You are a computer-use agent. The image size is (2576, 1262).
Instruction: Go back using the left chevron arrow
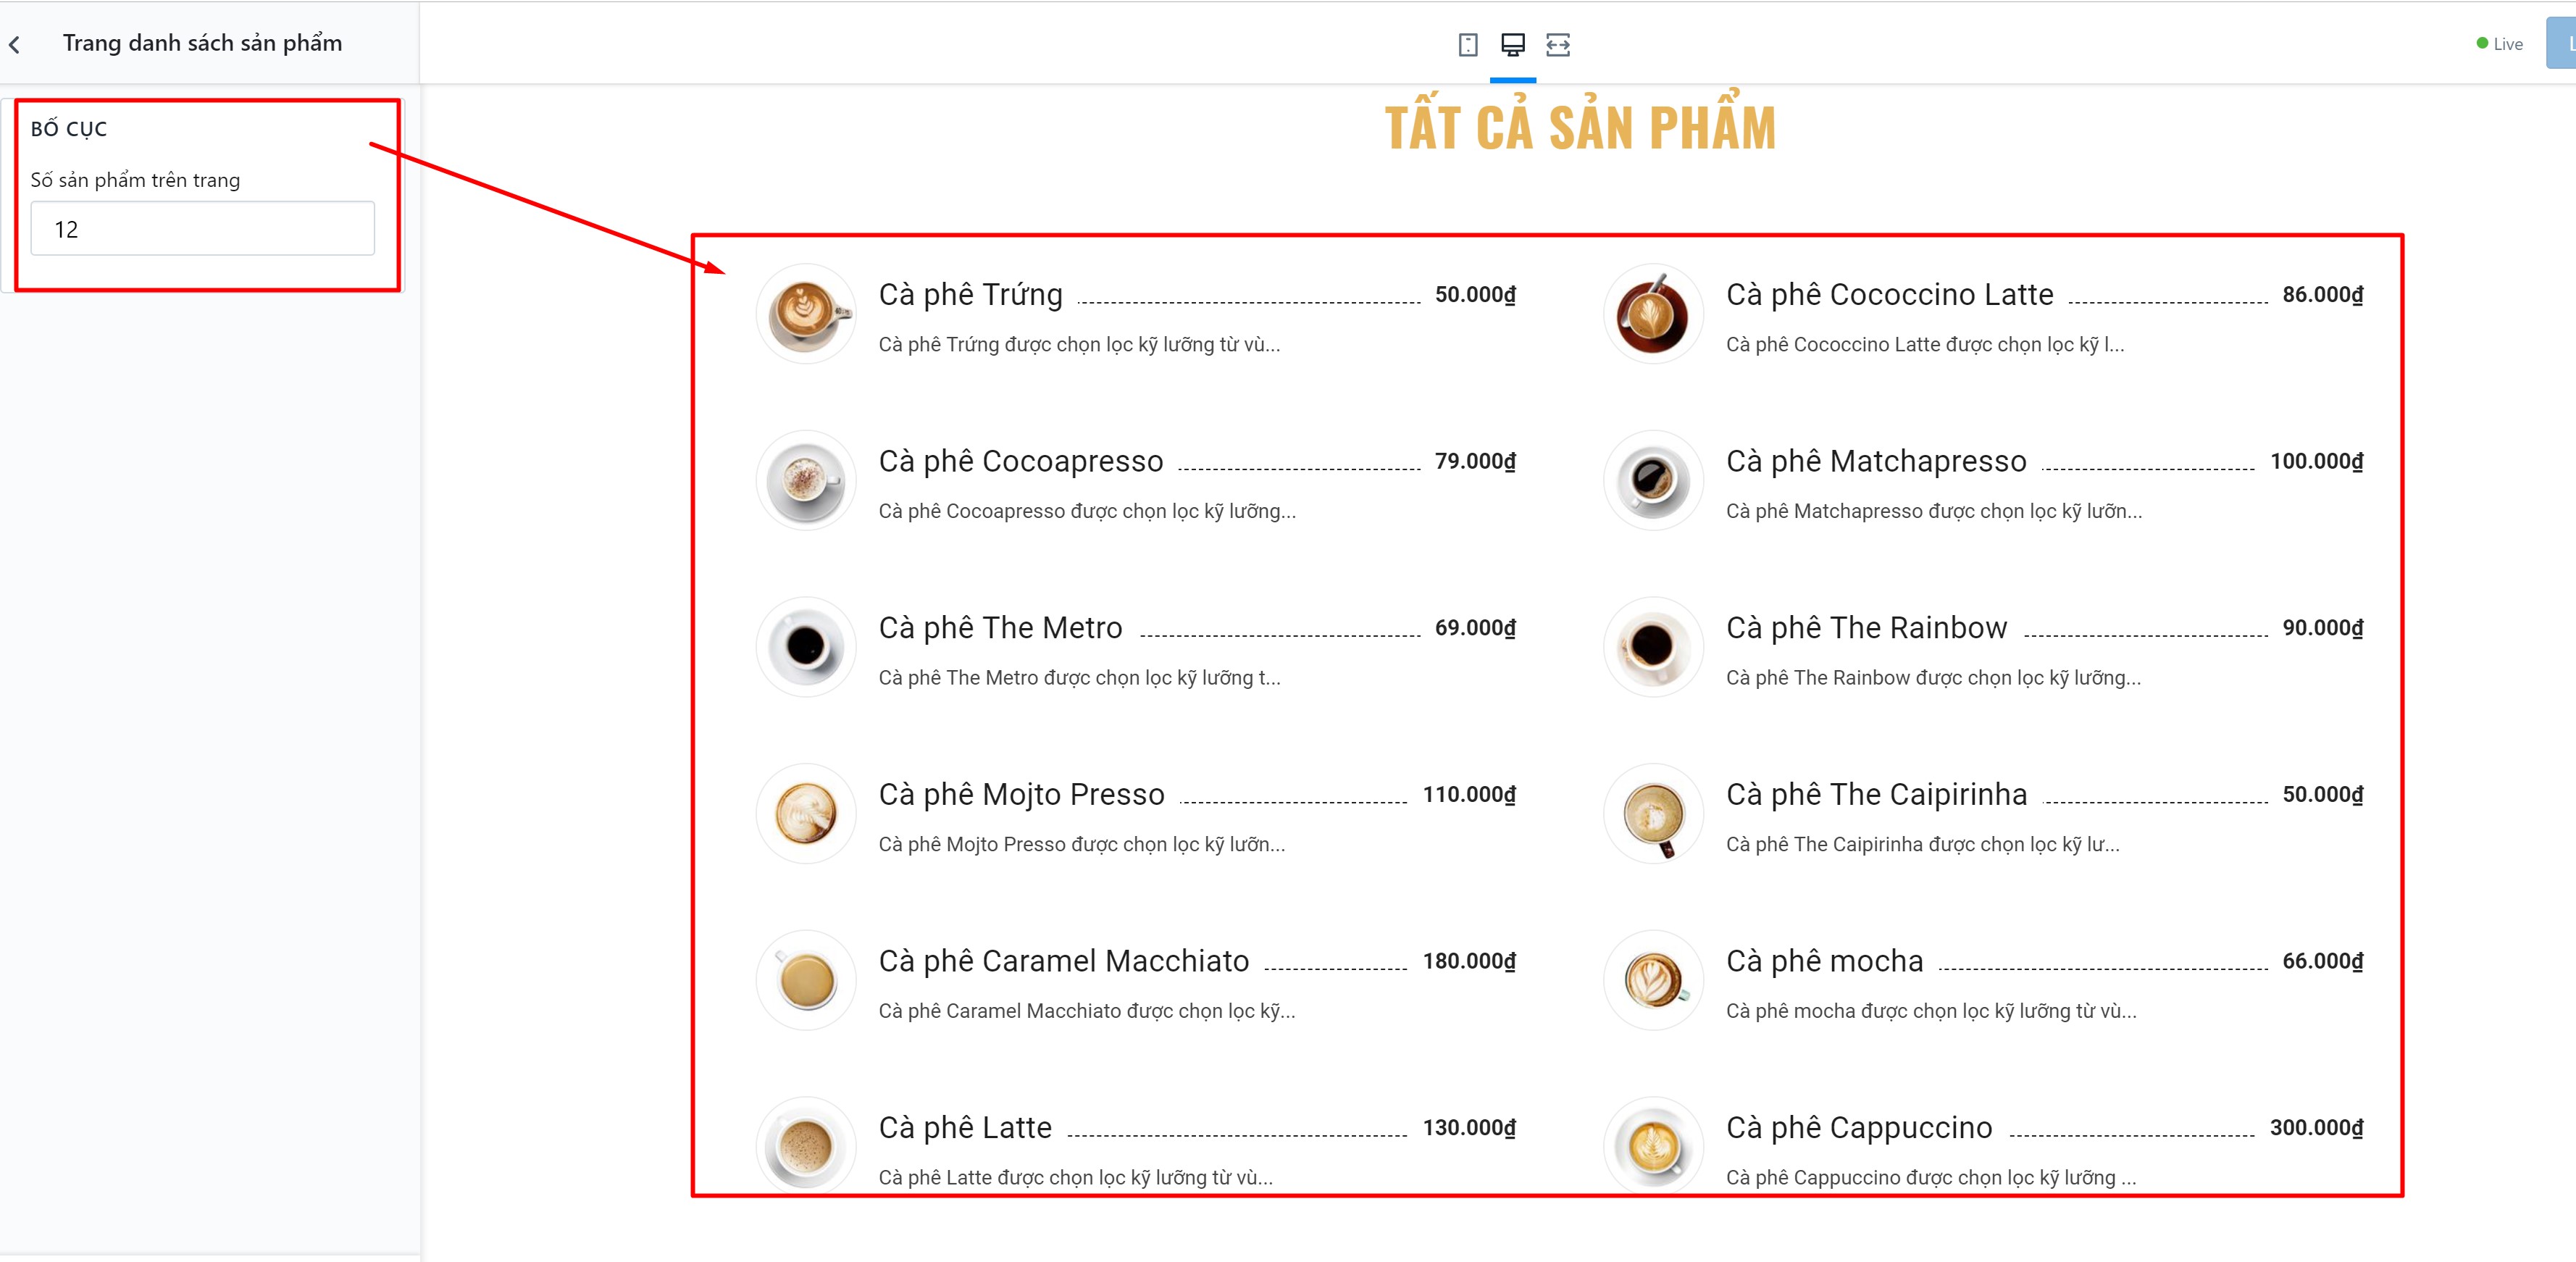pyautogui.click(x=15, y=44)
